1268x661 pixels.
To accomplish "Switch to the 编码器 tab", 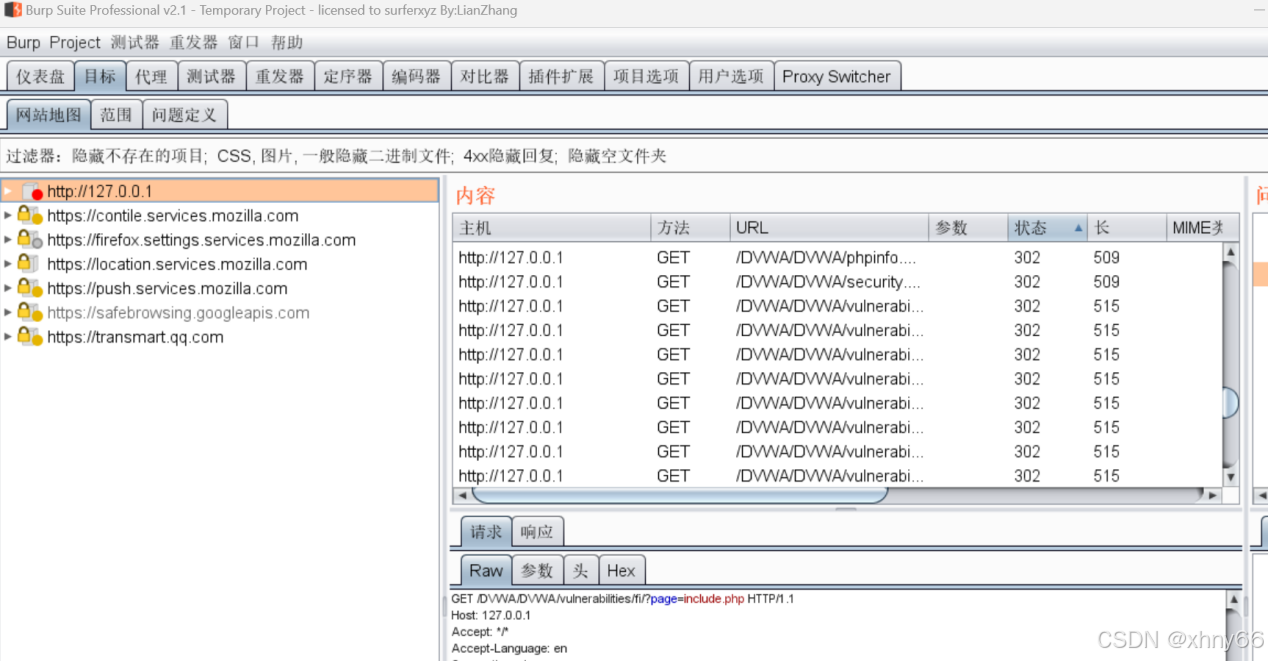I will point(416,76).
